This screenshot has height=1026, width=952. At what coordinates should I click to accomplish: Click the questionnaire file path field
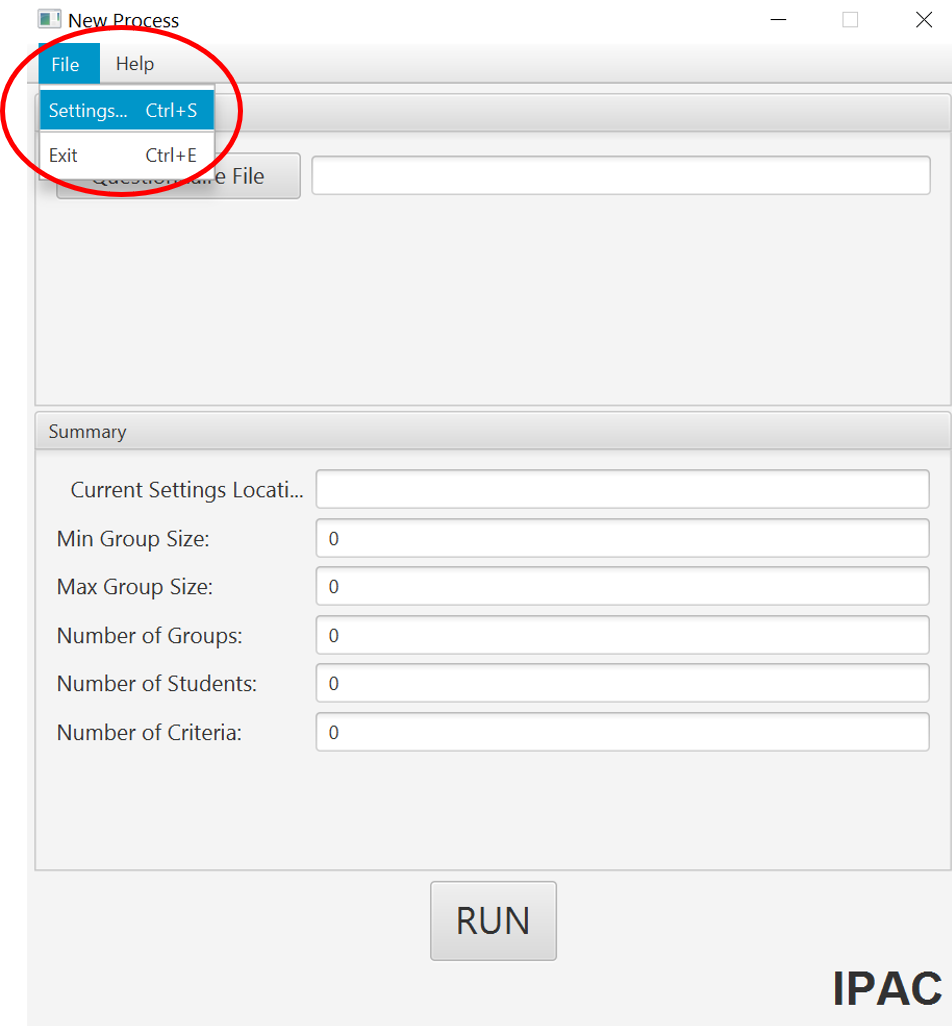pyautogui.click(x=620, y=174)
